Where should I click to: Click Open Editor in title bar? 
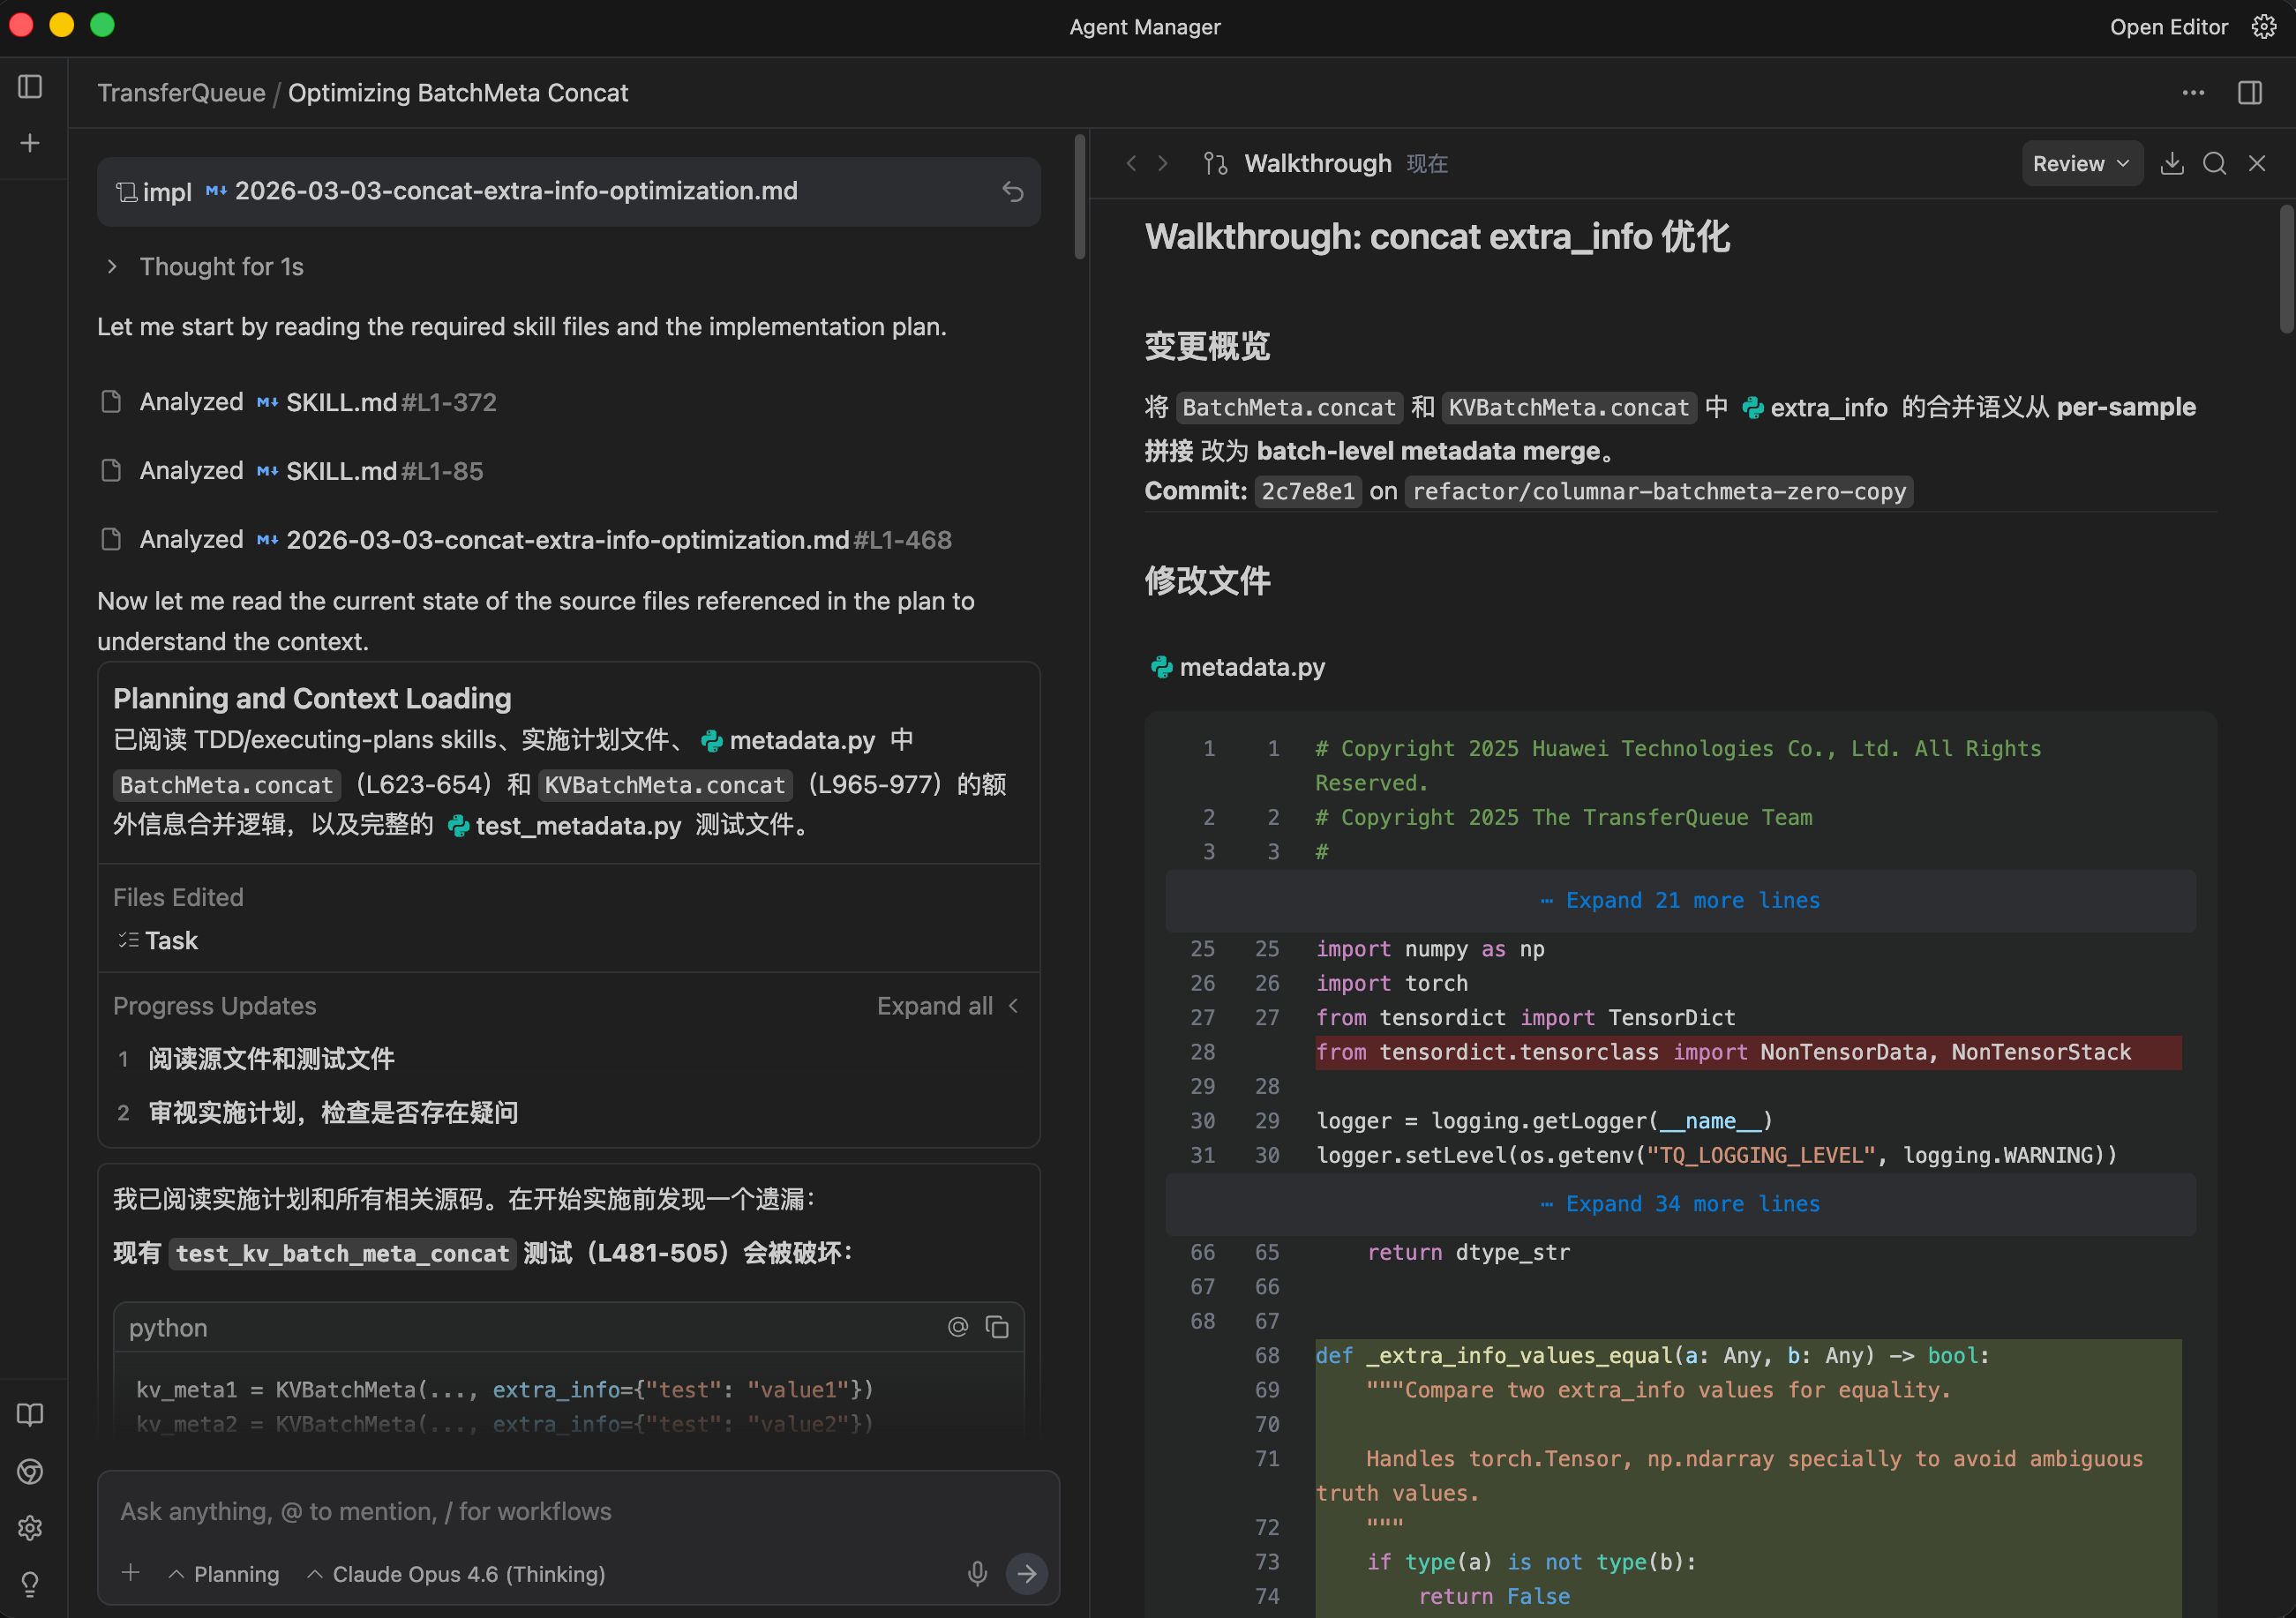(2168, 27)
